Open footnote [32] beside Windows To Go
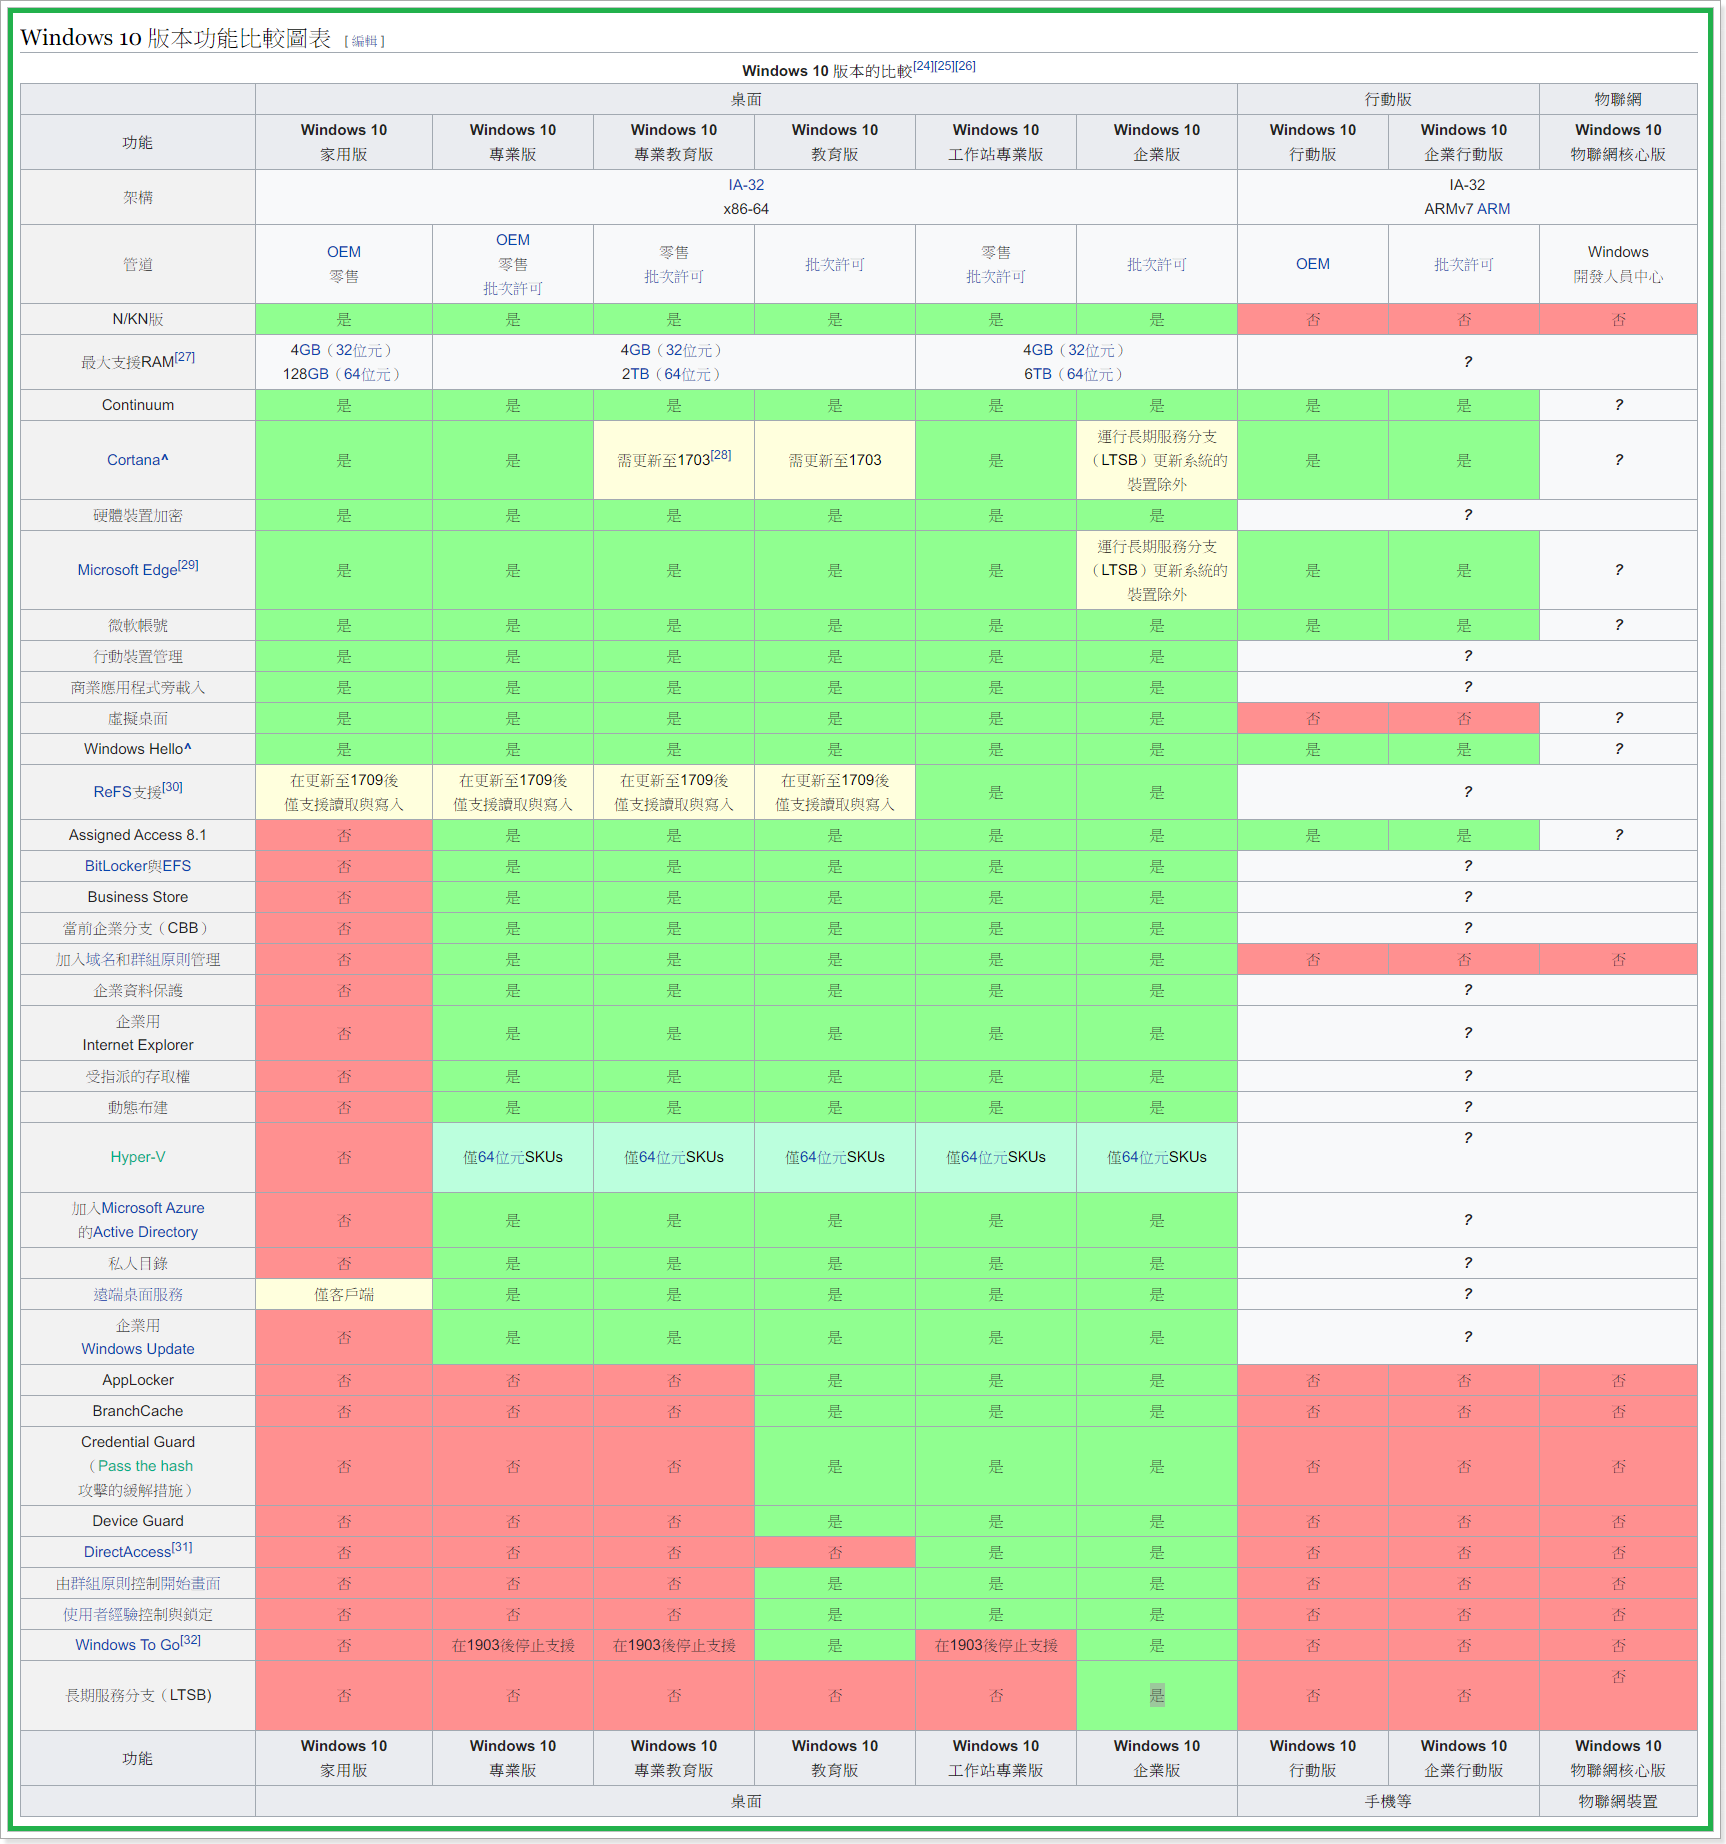 pos(191,1640)
